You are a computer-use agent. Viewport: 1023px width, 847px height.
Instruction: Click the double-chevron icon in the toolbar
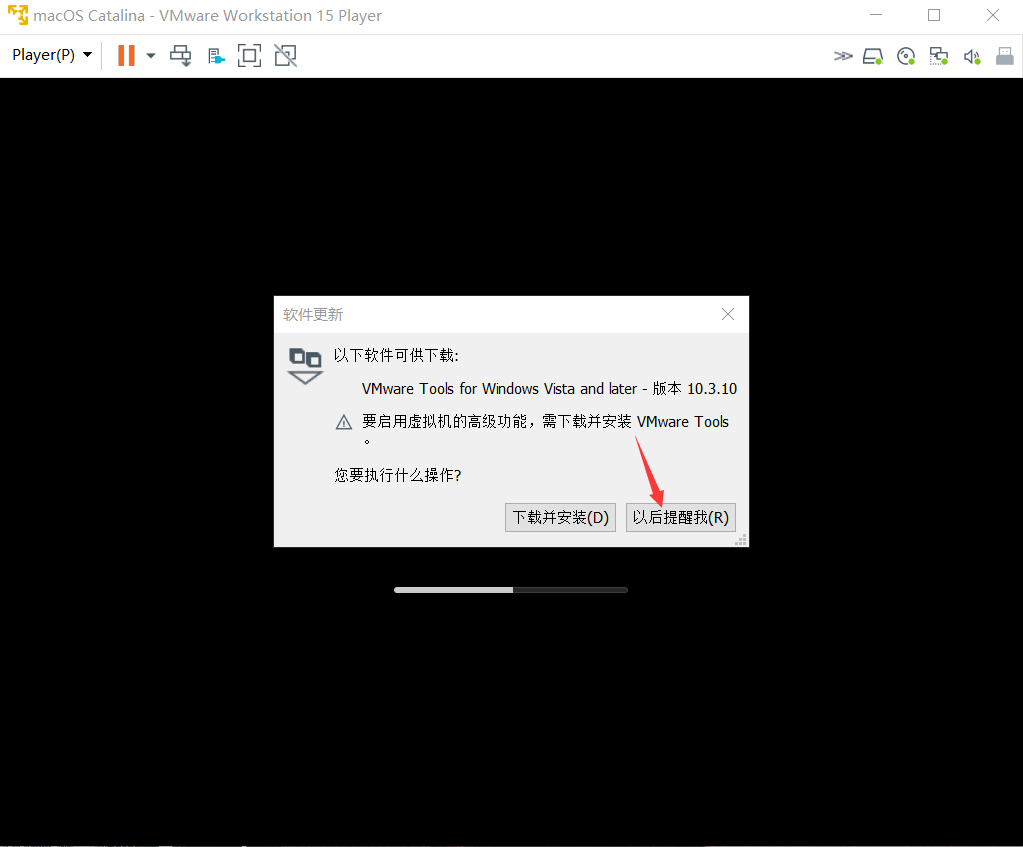point(843,56)
